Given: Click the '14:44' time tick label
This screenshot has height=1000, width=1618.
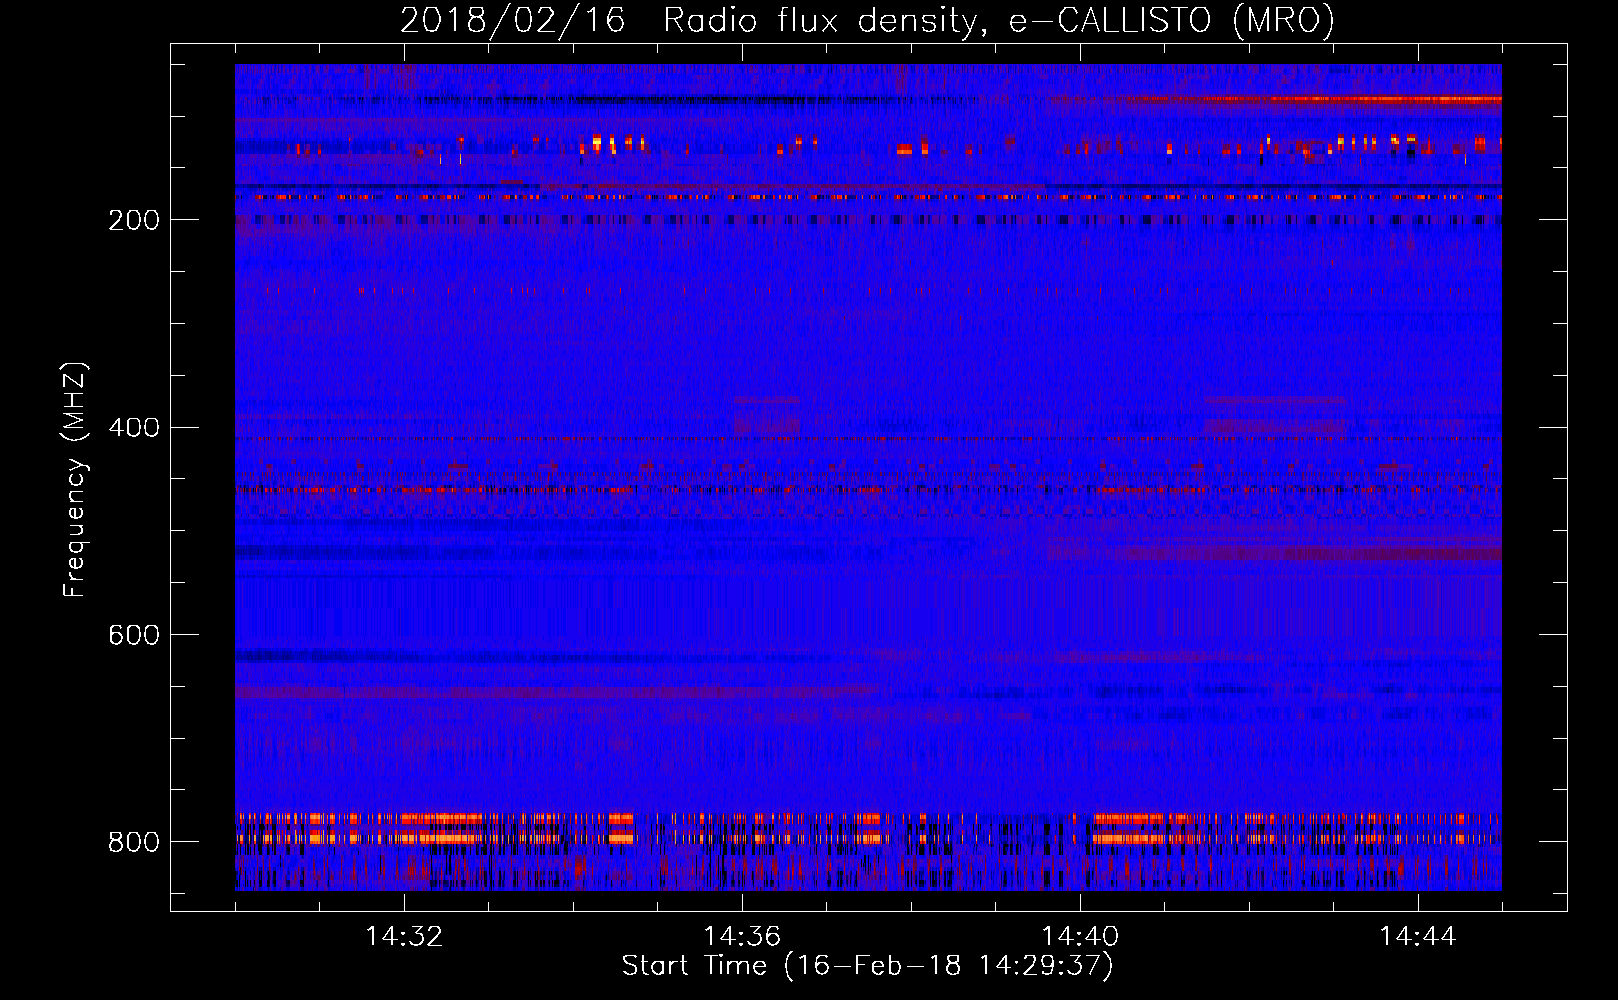Looking at the screenshot, I should pos(1418,937).
